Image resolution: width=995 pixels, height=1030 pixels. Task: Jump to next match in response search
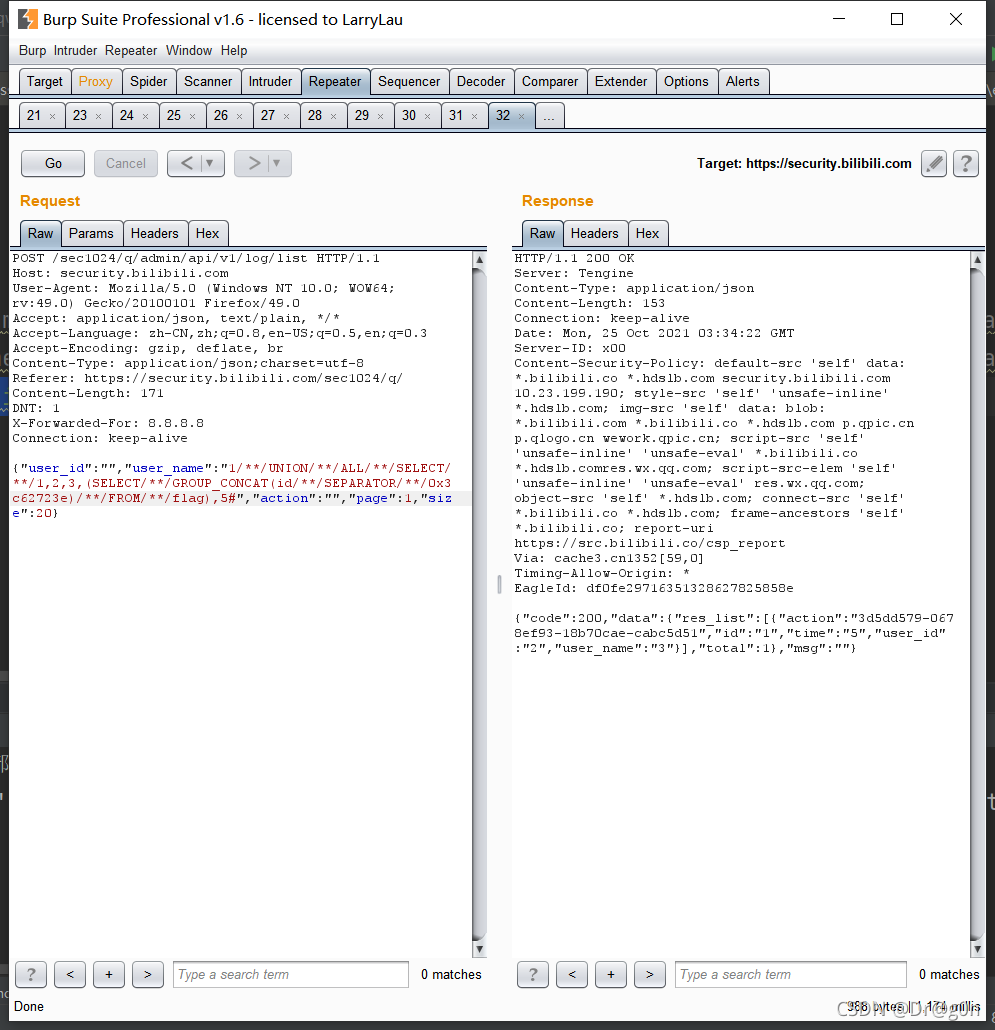pyautogui.click(x=650, y=974)
